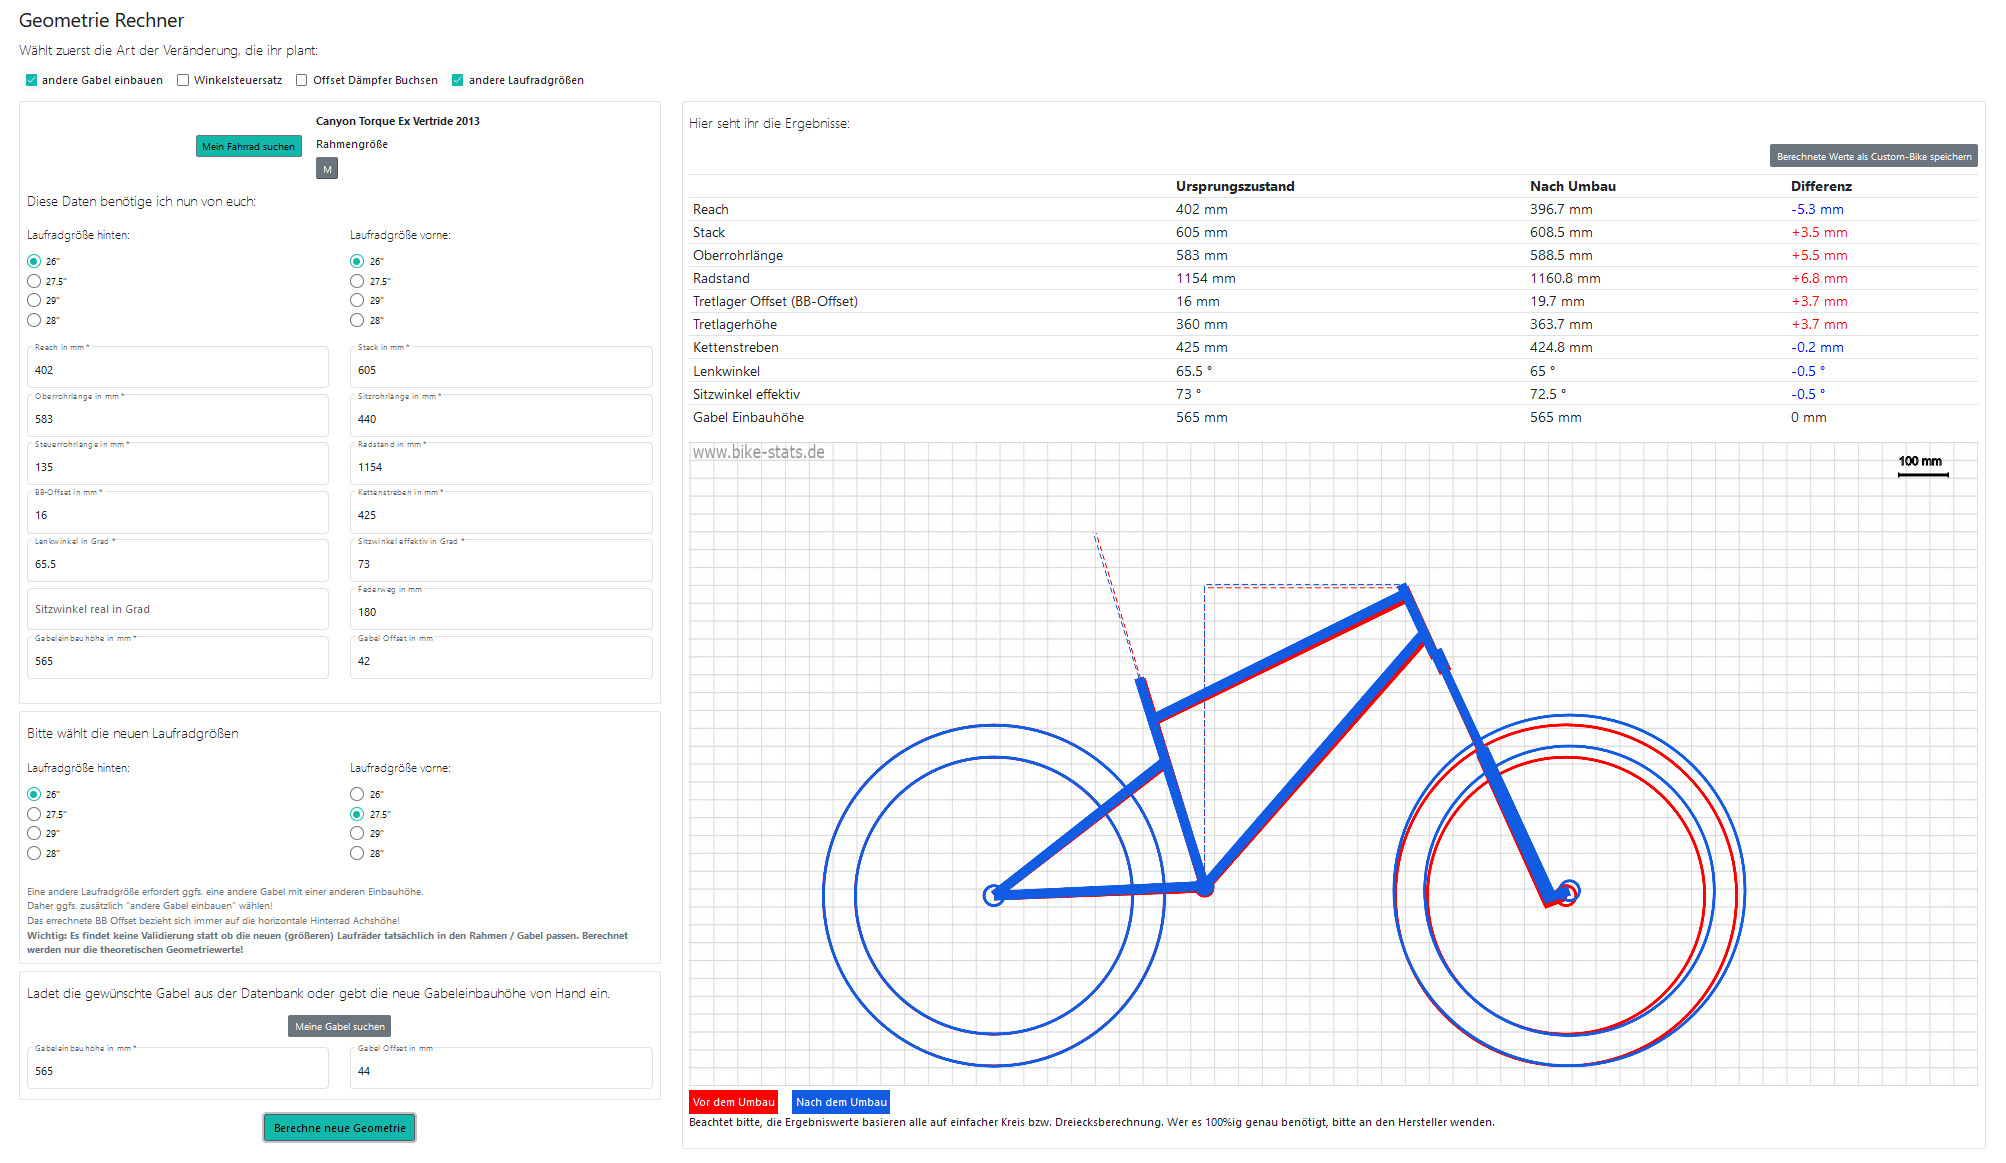Click the red Vor dem Umbau legend
This screenshot has height=1163, width=2006.
point(733,1102)
